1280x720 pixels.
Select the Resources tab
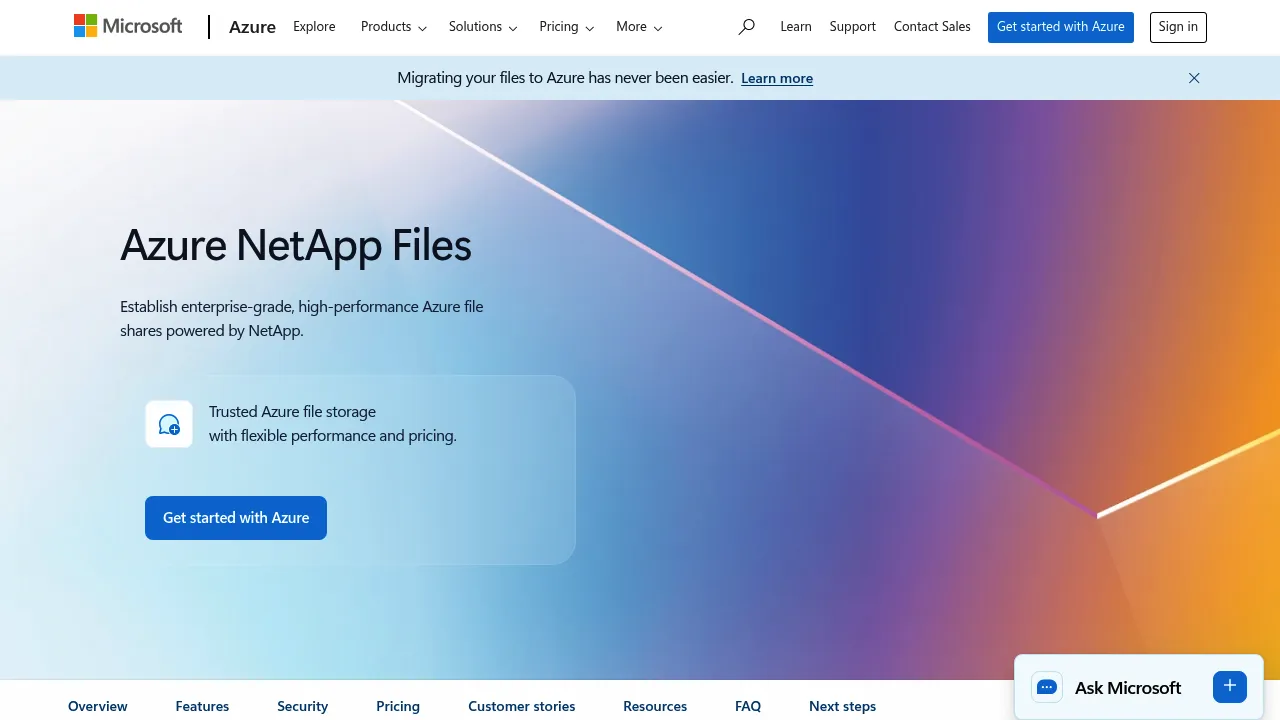pyautogui.click(x=655, y=706)
